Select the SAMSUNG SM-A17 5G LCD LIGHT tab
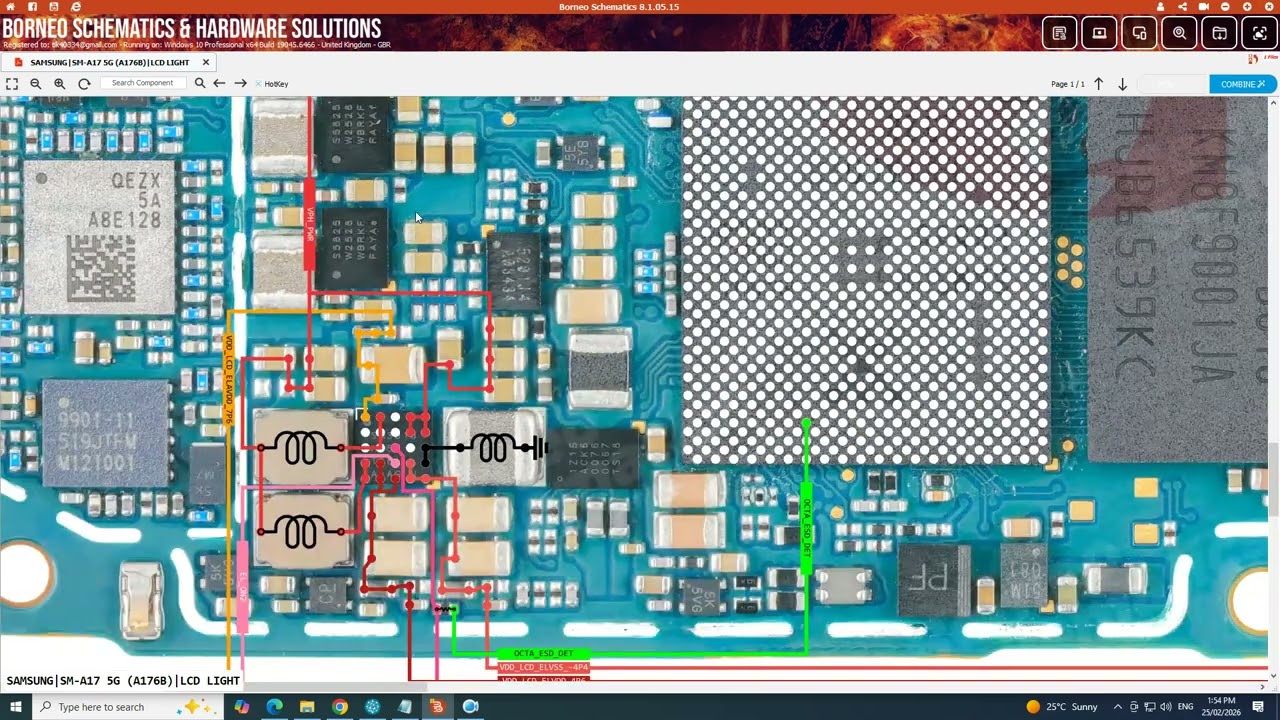This screenshot has width=1280, height=720. click(110, 62)
